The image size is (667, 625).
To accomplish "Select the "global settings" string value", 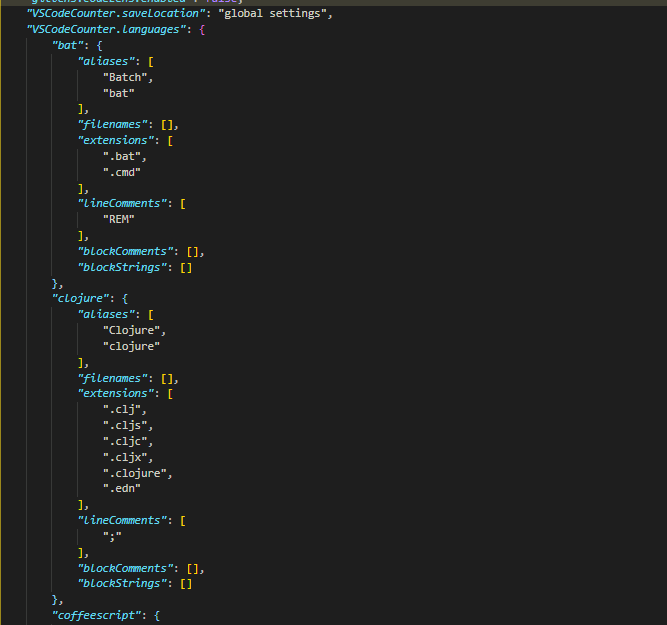I will [x=272, y=14].
